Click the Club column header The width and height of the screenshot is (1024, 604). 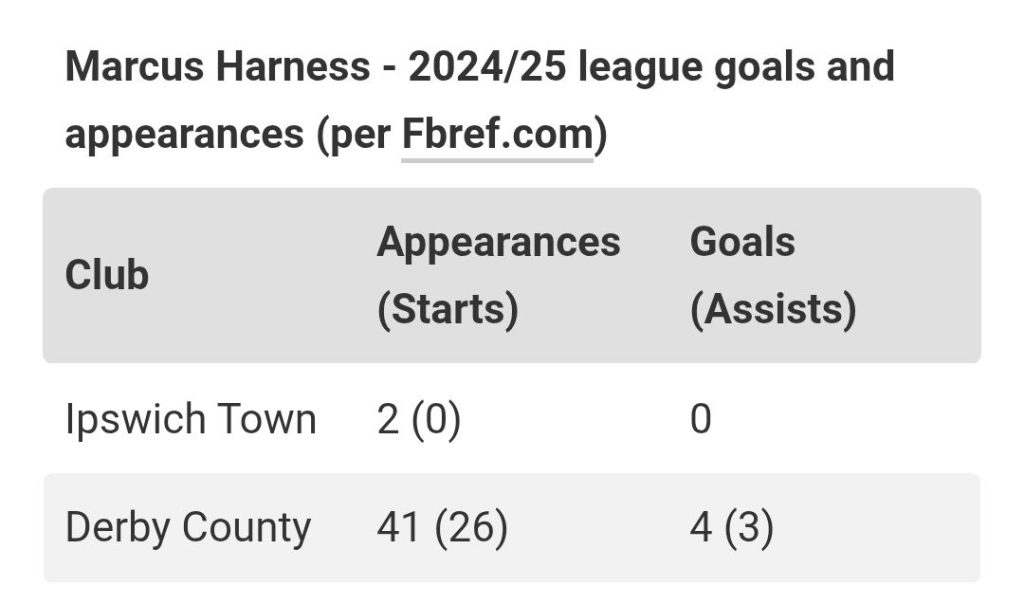pos(107,274)
